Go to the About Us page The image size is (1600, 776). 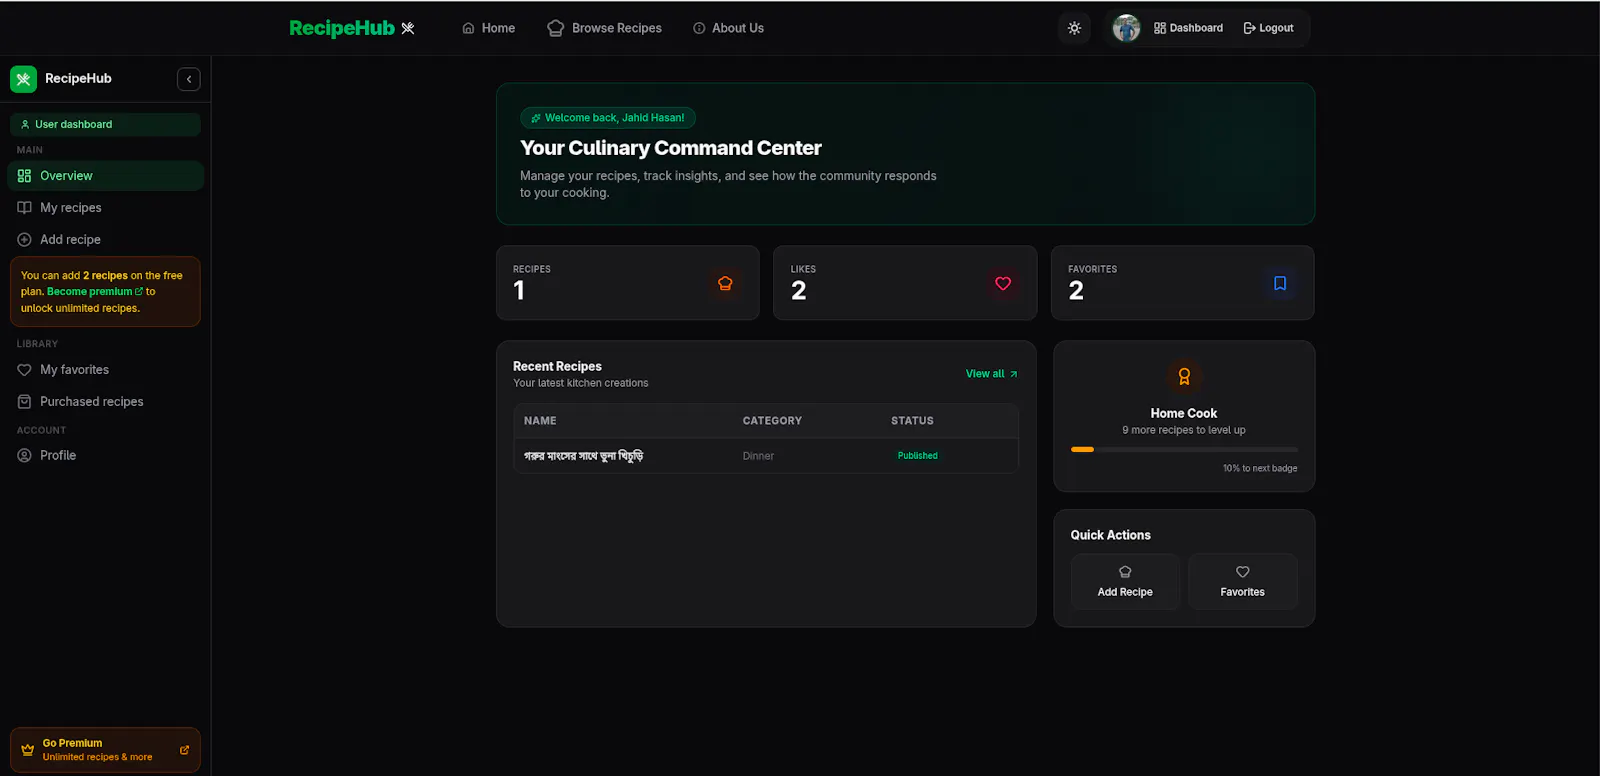728,28
